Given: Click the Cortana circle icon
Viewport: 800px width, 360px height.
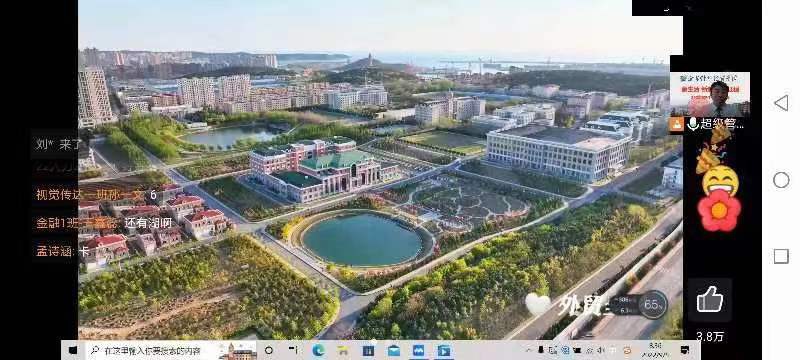Looking at the screenshot, I should coord(269,350).
